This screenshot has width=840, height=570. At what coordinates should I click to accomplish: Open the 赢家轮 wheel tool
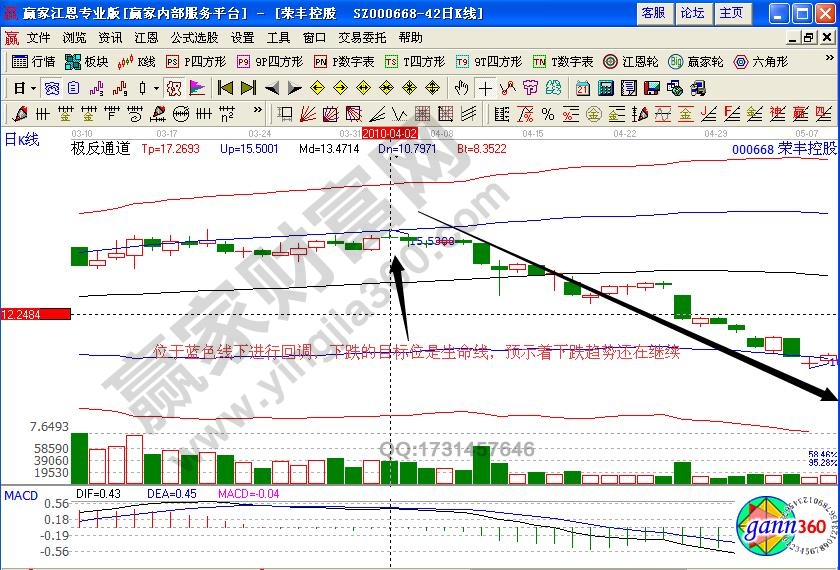click(x=696, y=61)
